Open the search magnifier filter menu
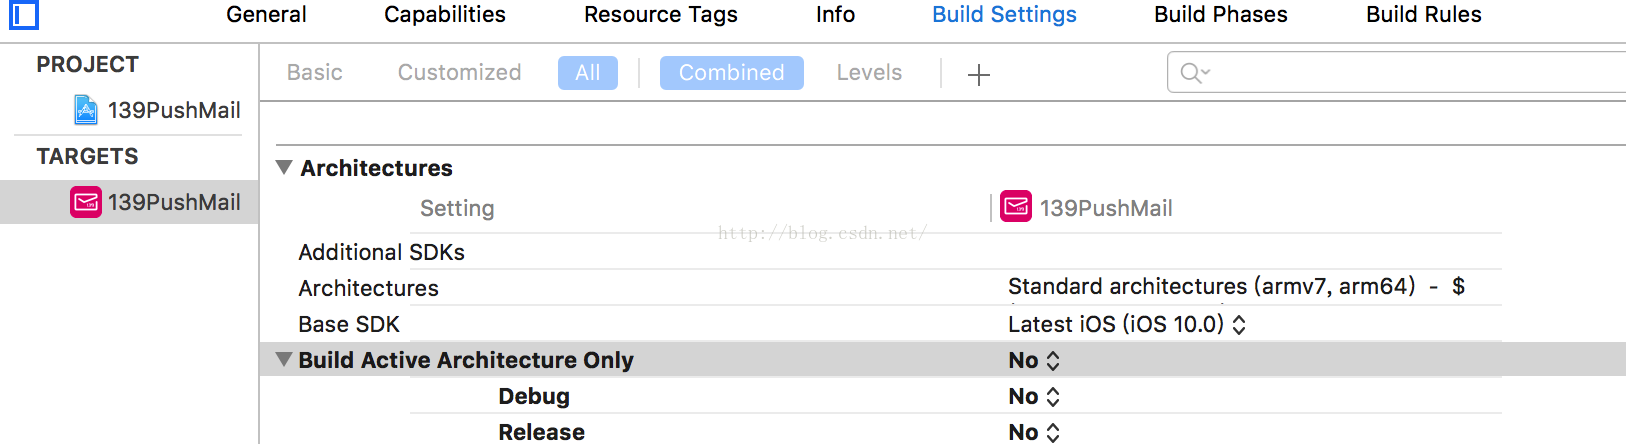 click(x=1195, y=73)
